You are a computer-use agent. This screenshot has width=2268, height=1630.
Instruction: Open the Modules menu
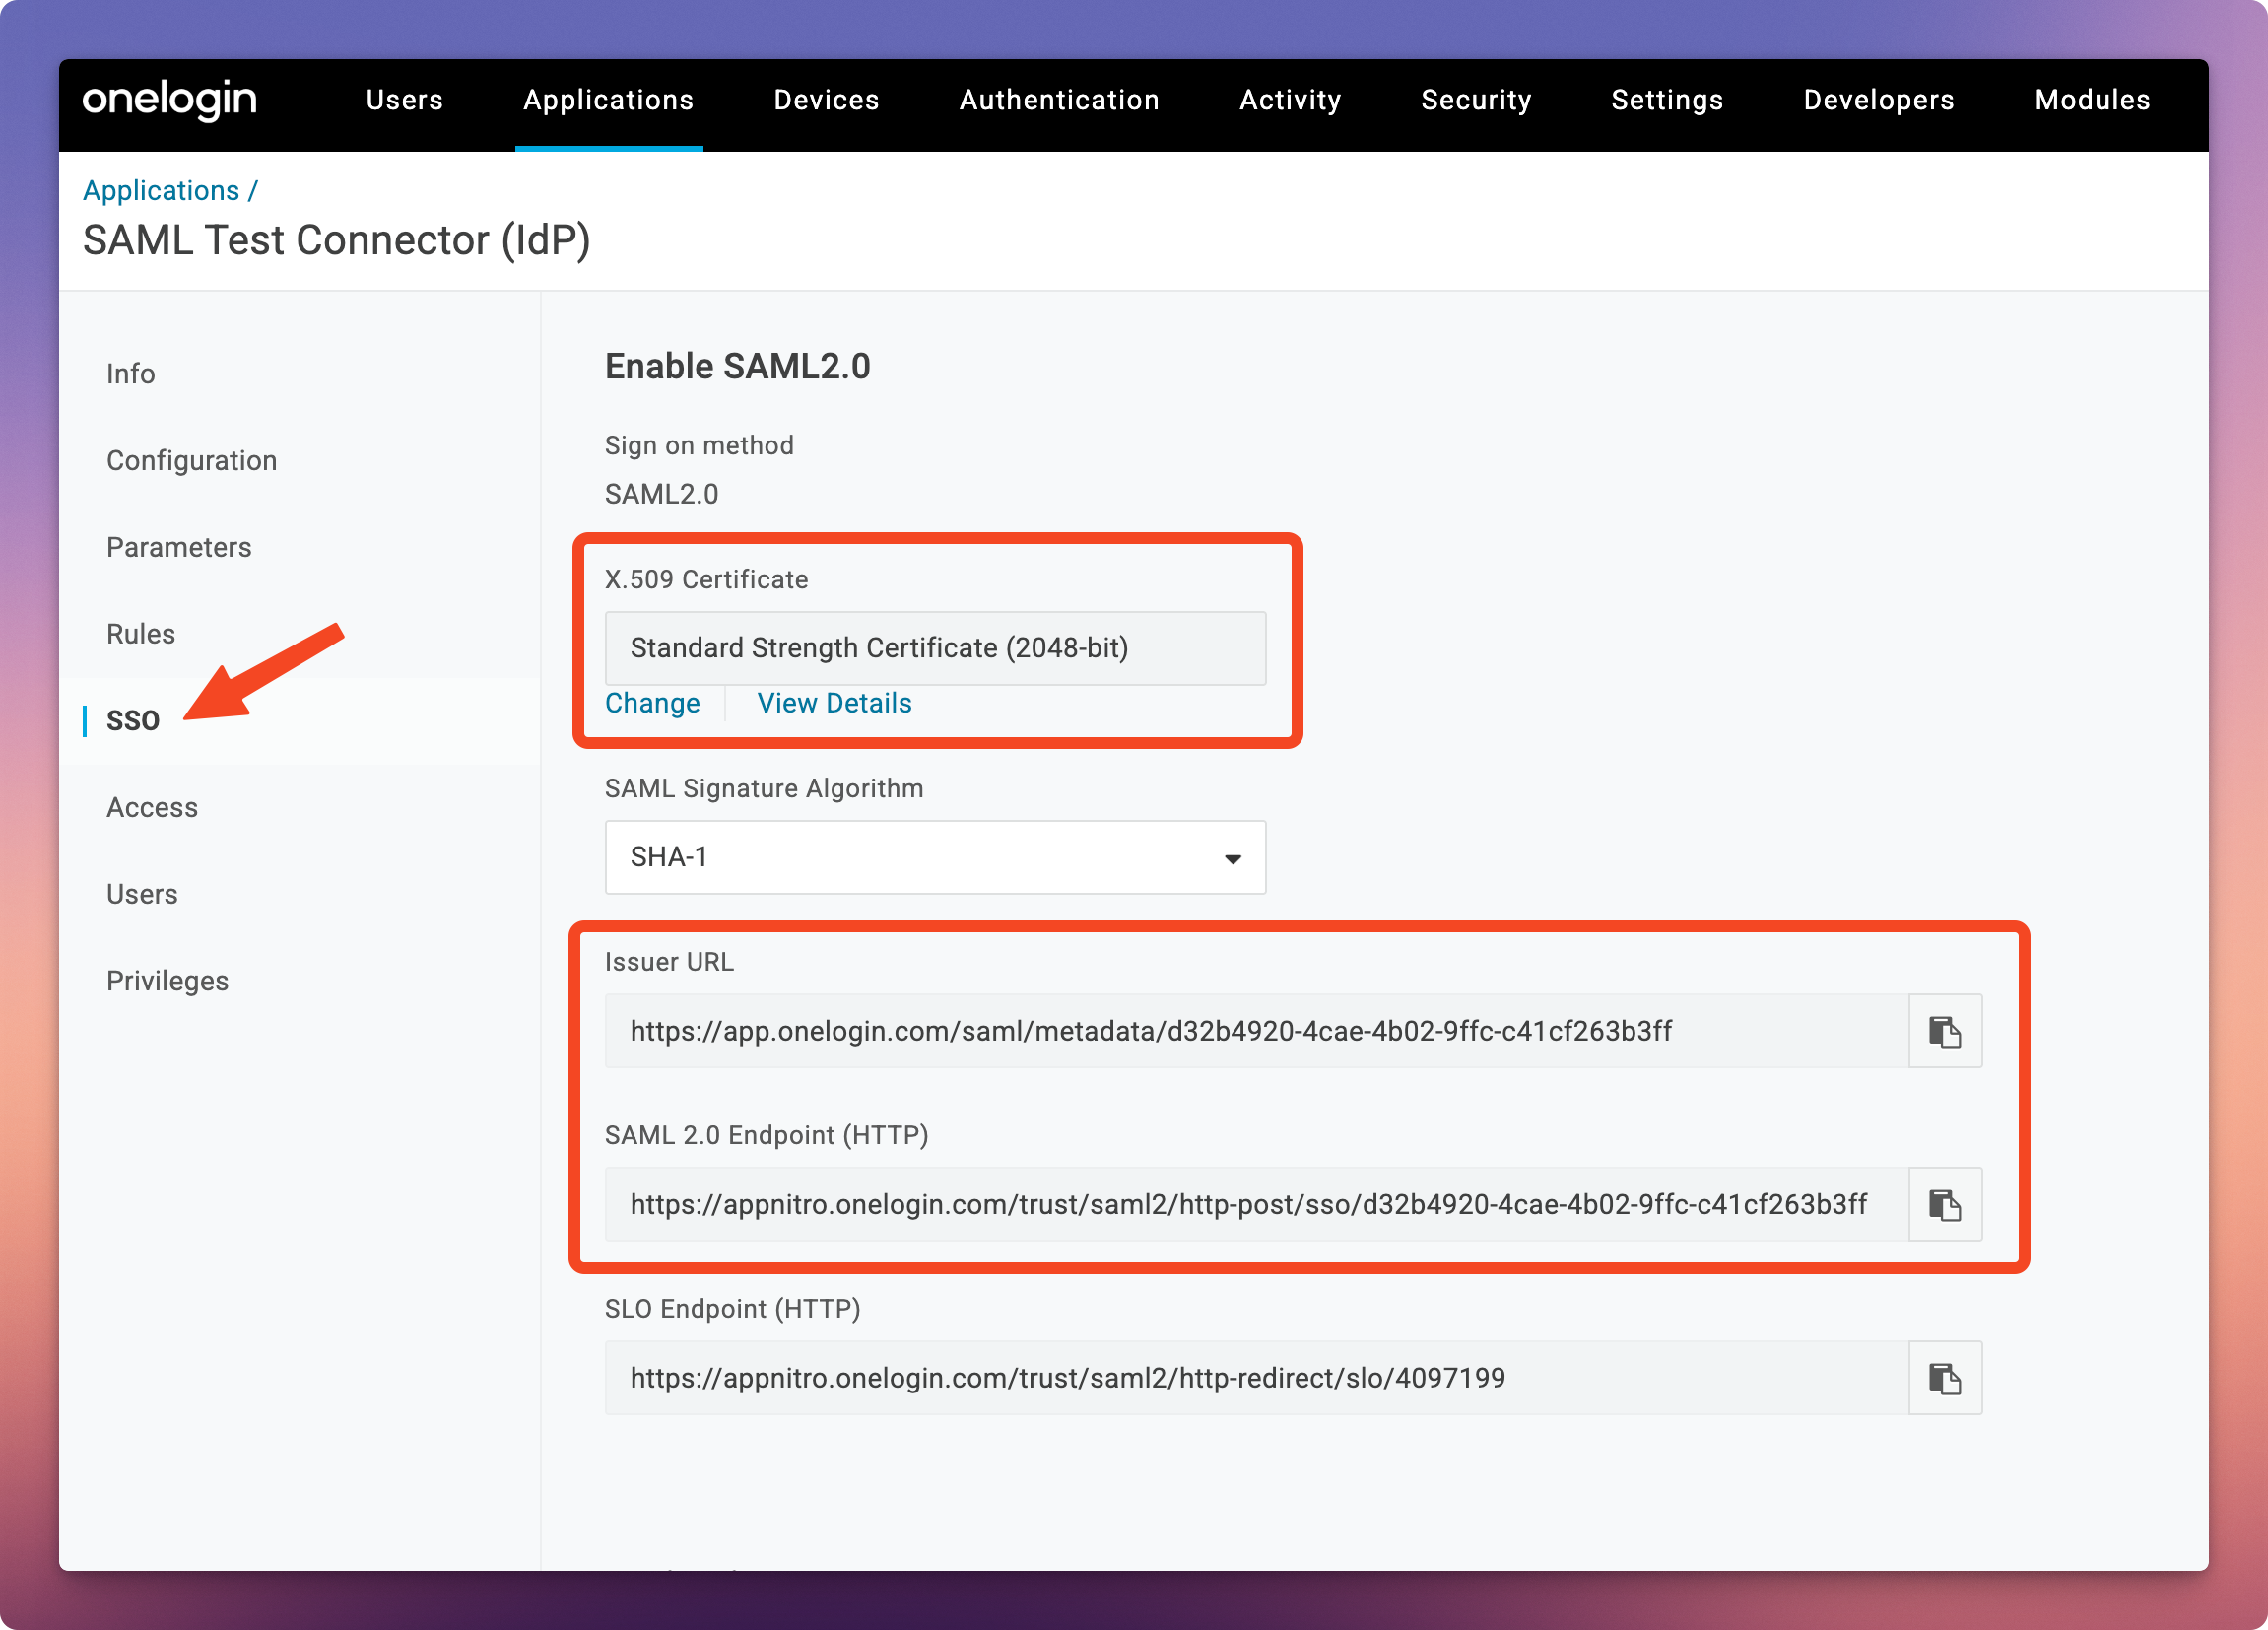tap(2091, 100)
